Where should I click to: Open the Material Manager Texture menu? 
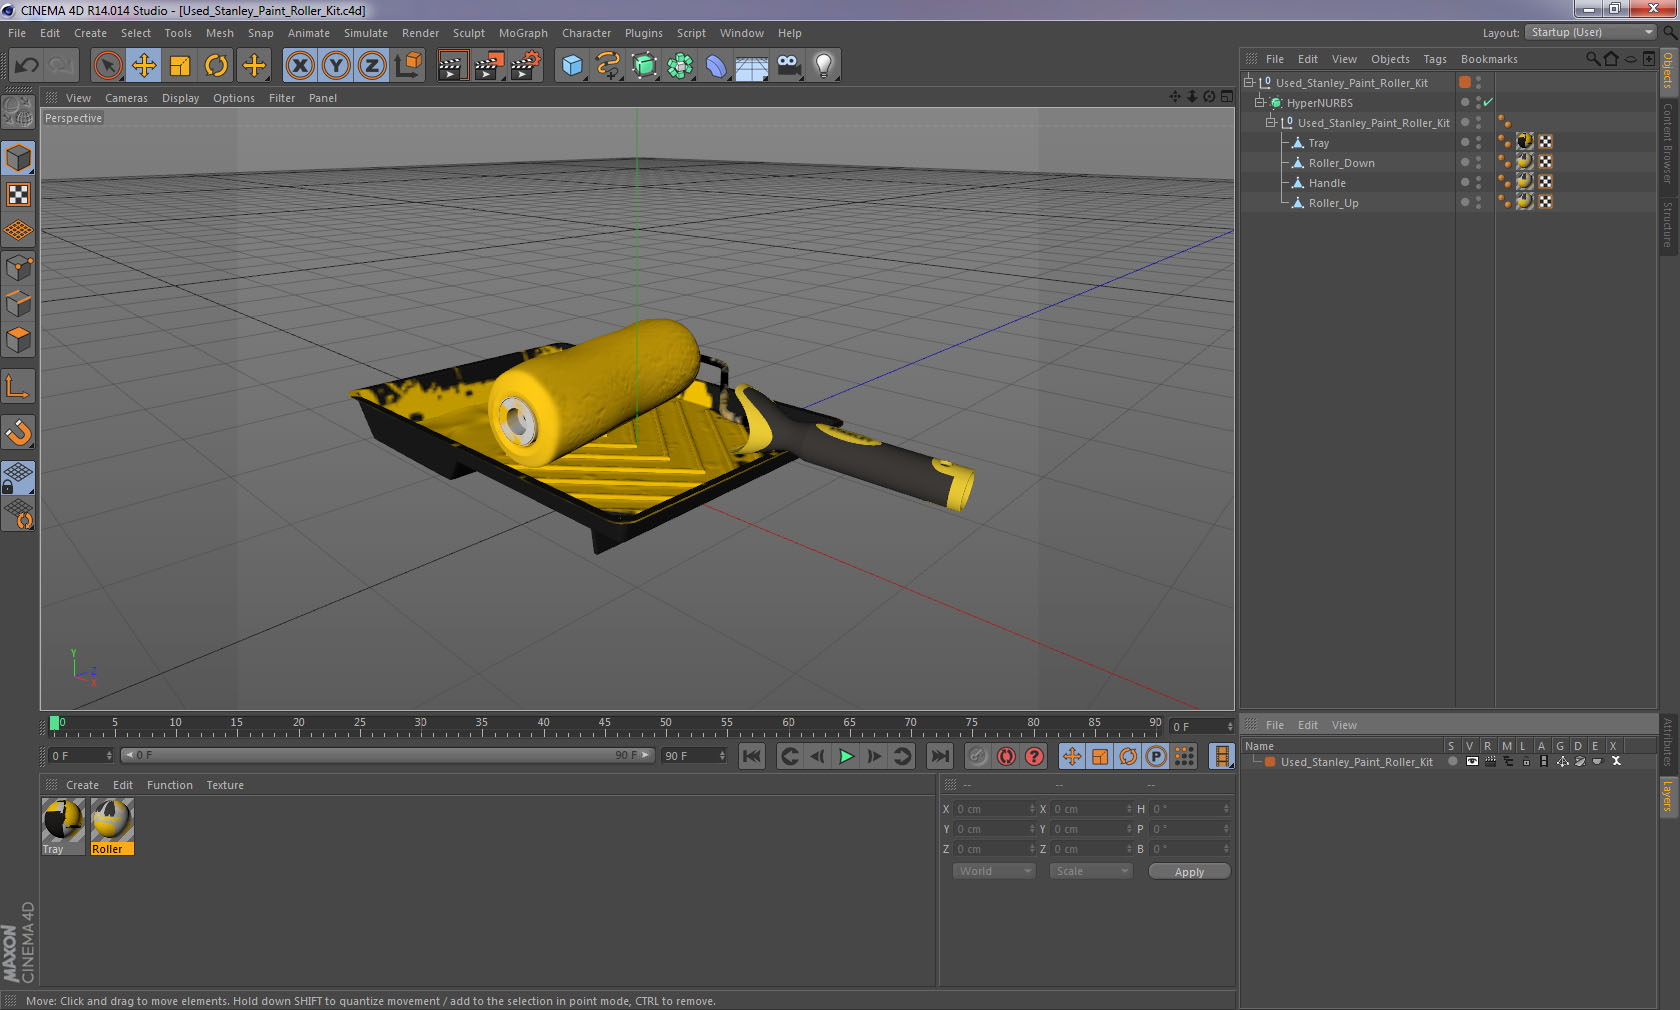(225, 785)
